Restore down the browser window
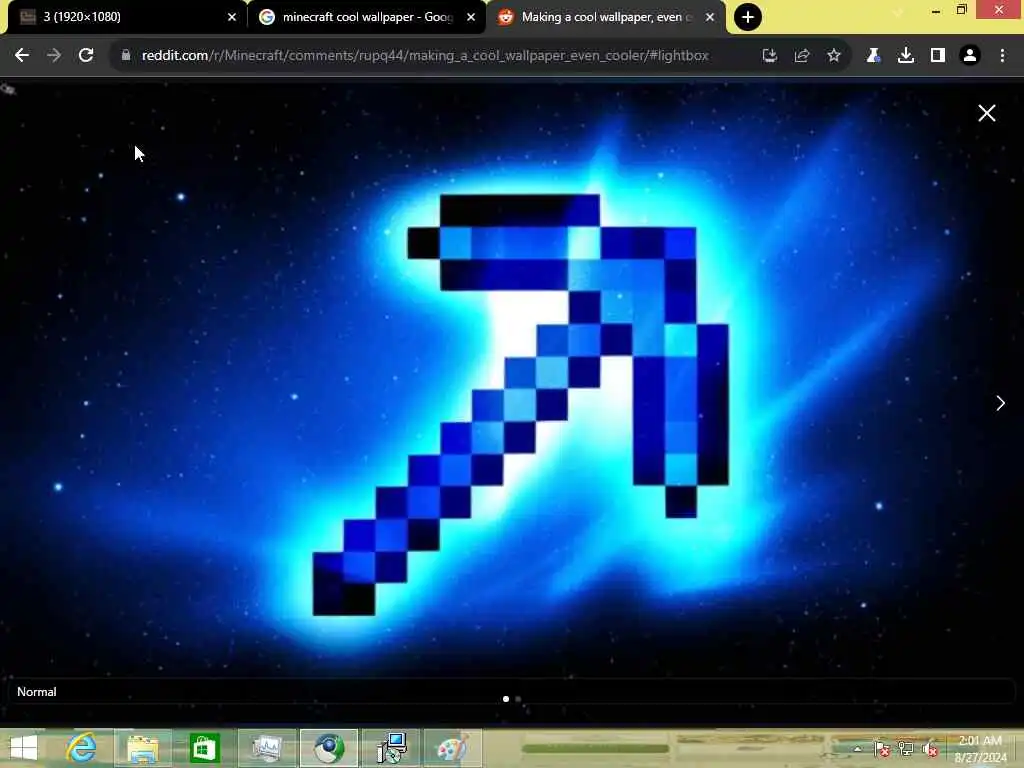This screenshot has width=1024, height=768. (961, 10)
